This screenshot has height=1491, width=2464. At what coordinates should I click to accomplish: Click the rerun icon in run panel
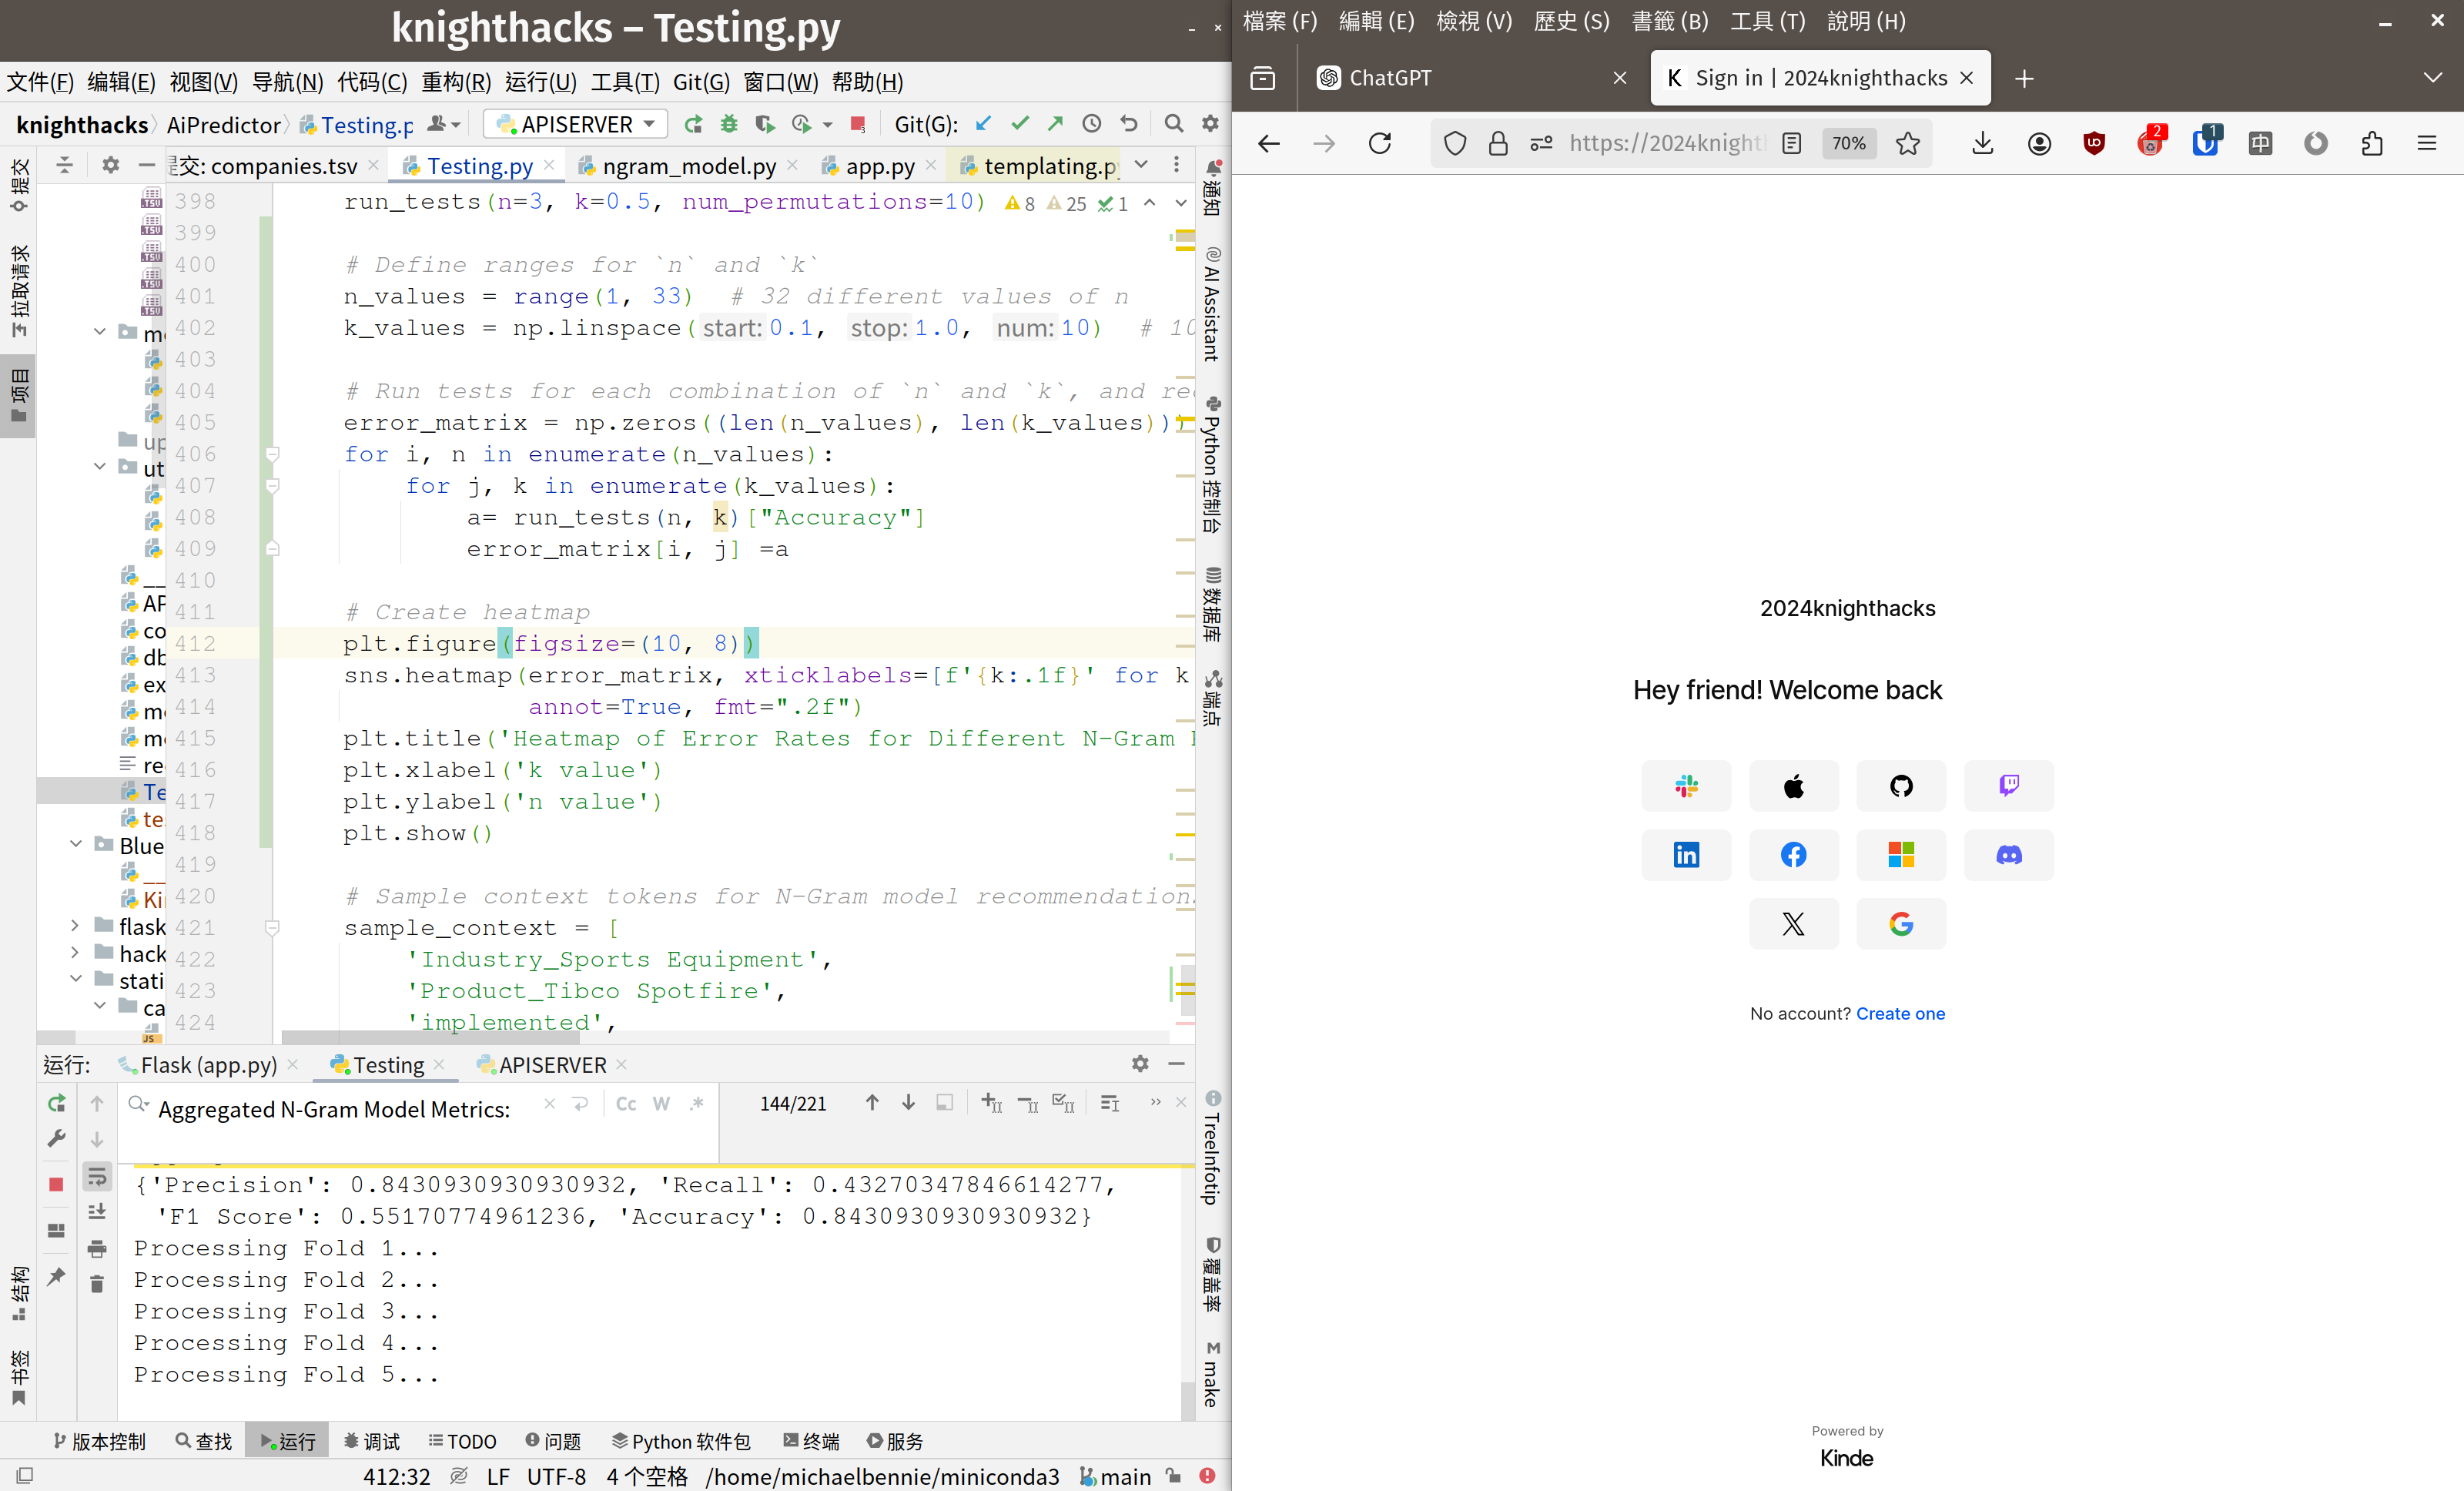point(56,1103)
